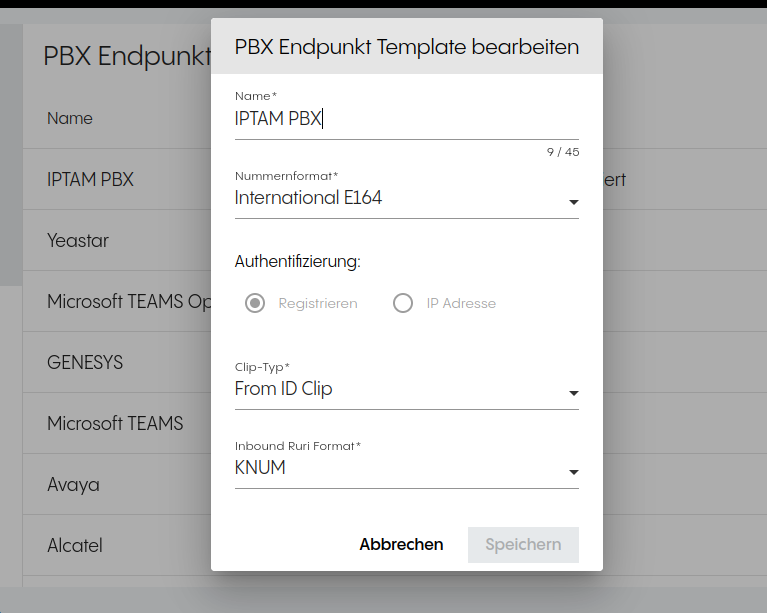
Task: Select the GENESYS template row
Action: tap(85, 362)
